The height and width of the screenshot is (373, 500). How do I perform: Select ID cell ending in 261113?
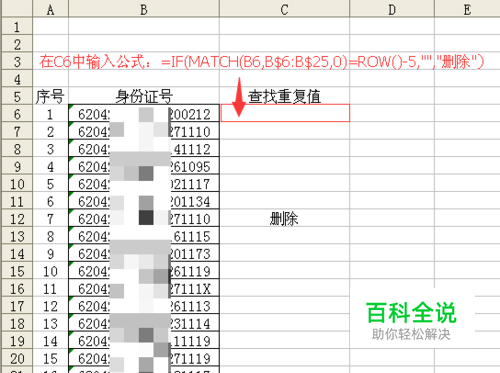[x=144, y=306]
